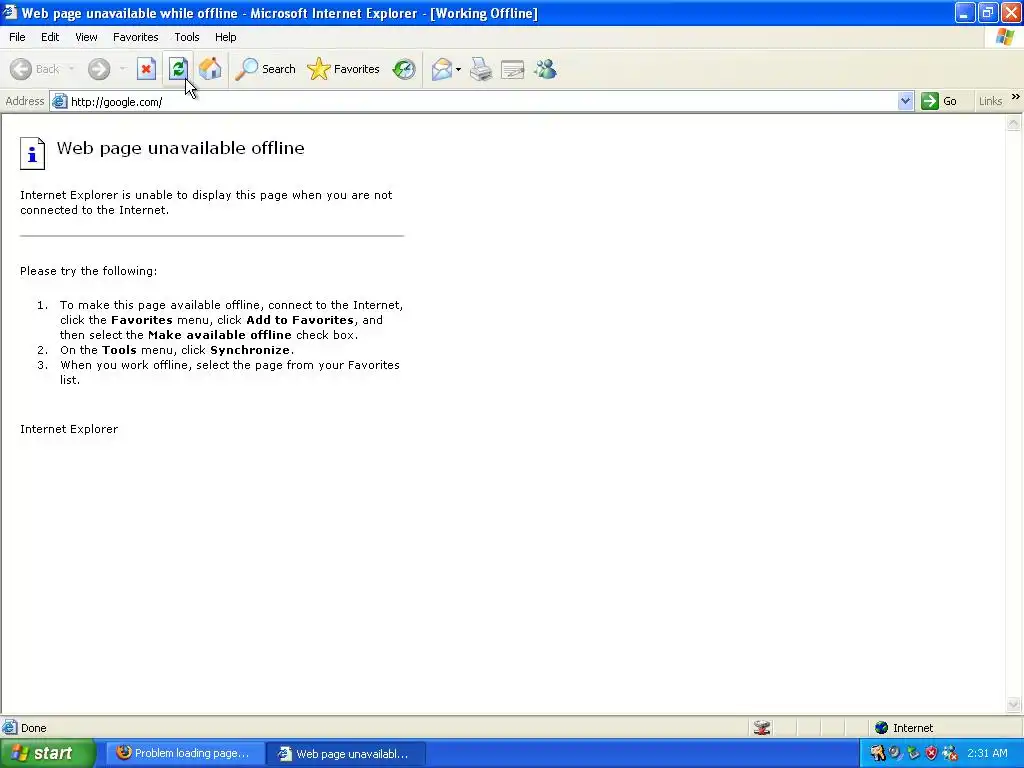This screenshot has height=768, width=1024.
Task: Open the Favorites pane with star
Action: (344, 69)
